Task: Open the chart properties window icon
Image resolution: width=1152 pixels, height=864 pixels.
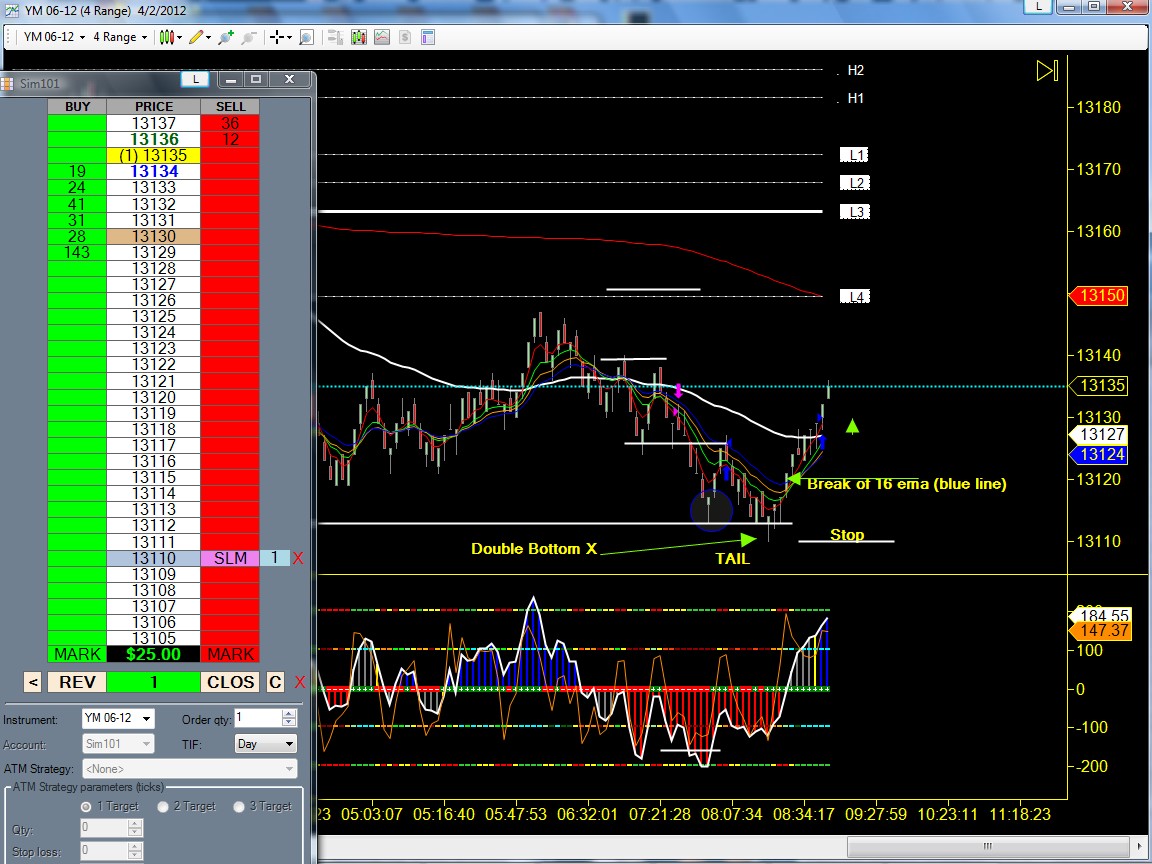Action: 428,37
